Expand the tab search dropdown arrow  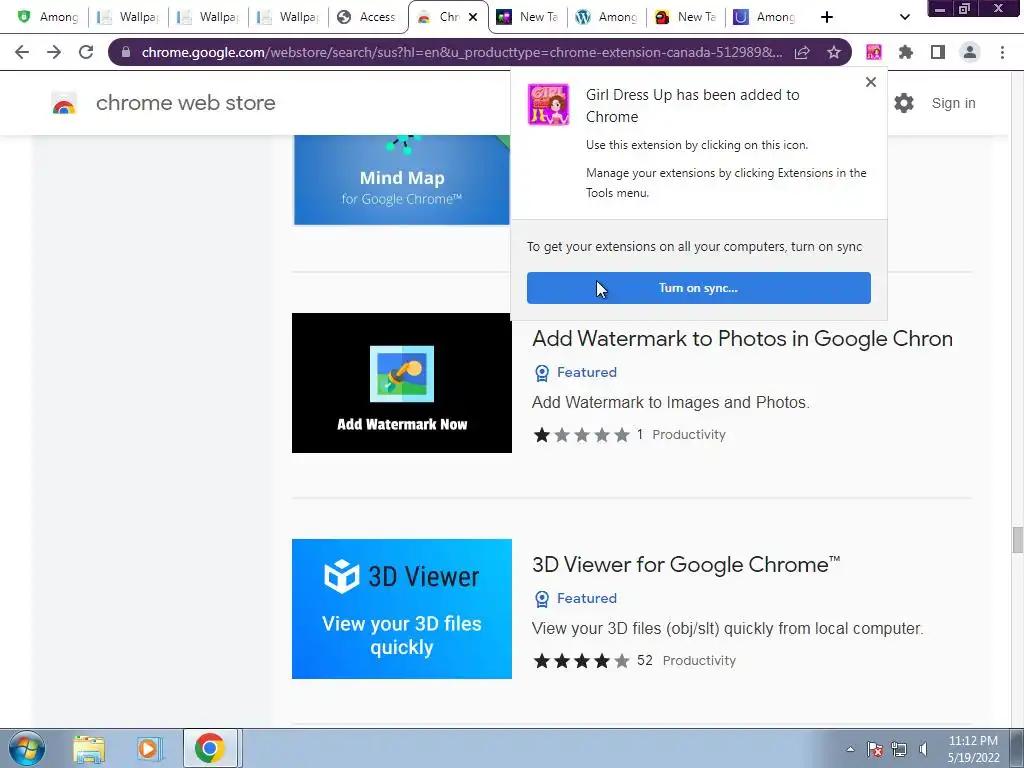click(x=904, y=17)
